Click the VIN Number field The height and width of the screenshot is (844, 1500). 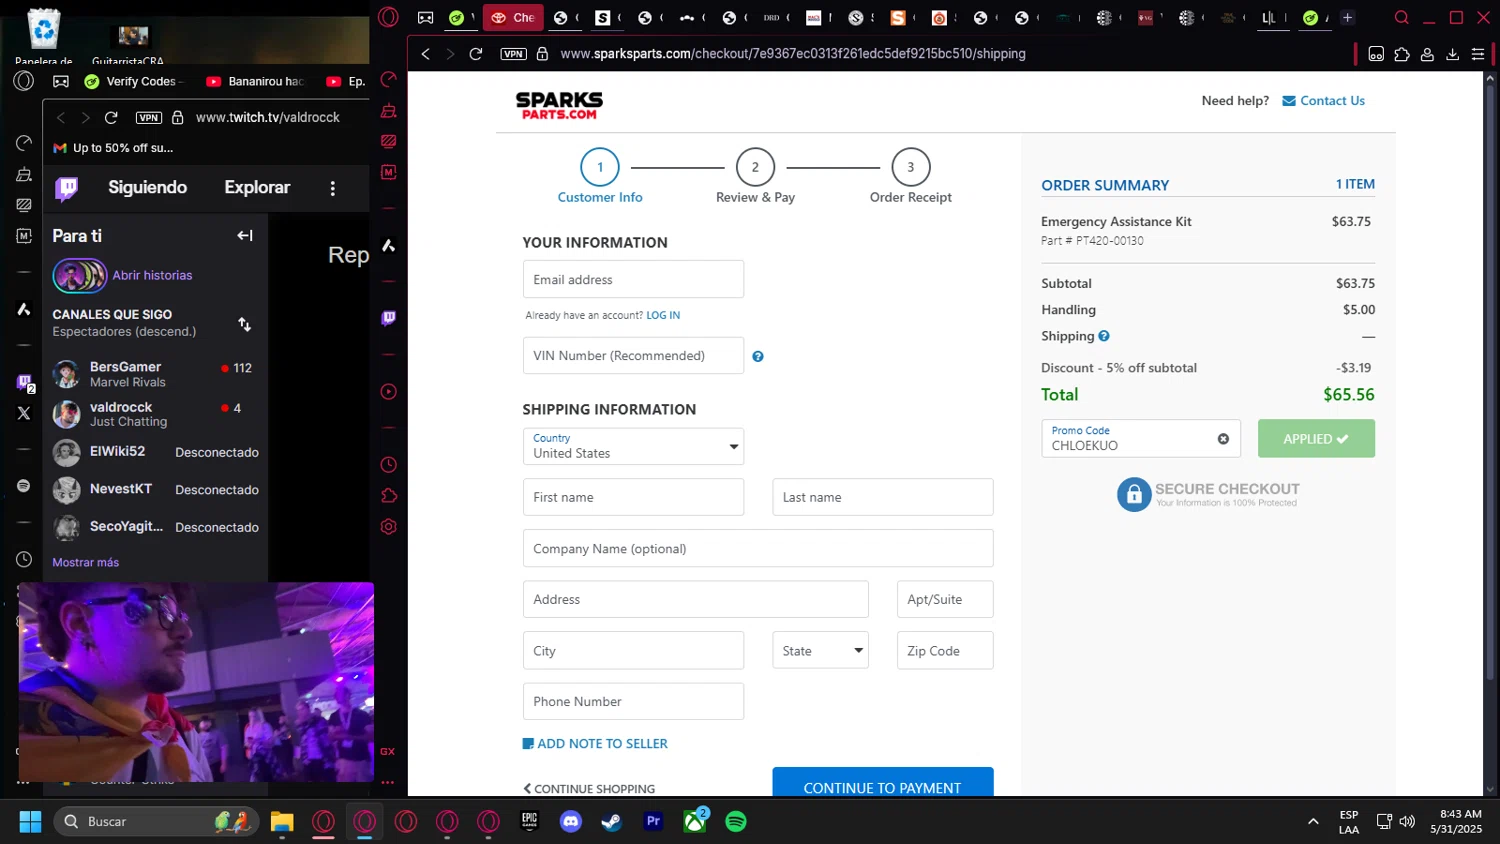click(x=633, y=355)
